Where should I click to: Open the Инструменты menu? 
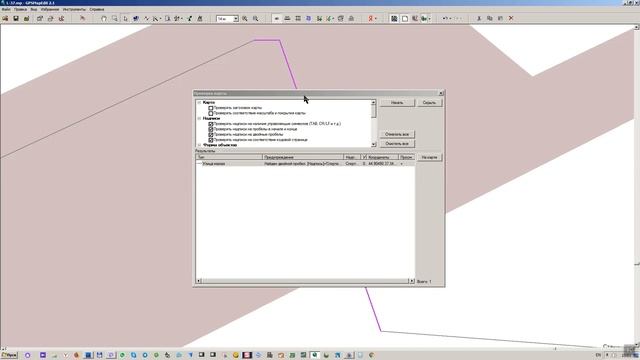point(74,9)
